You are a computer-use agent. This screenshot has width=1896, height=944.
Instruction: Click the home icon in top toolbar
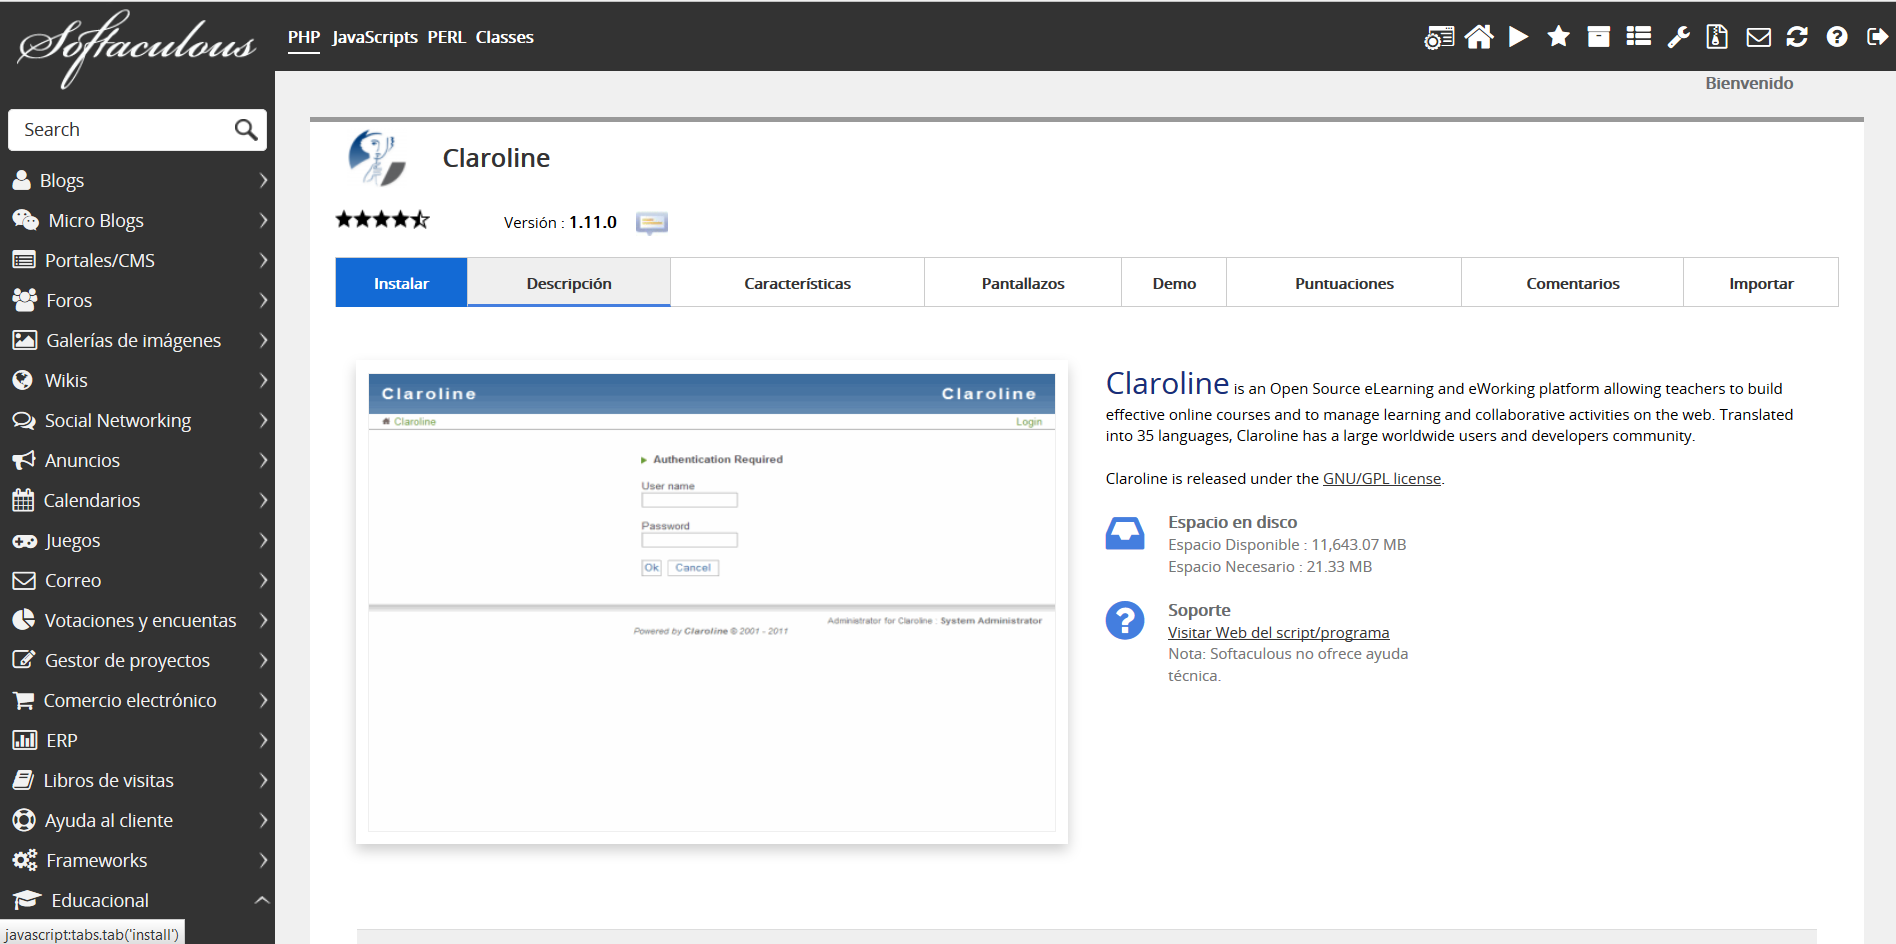tap(1478, 37)
